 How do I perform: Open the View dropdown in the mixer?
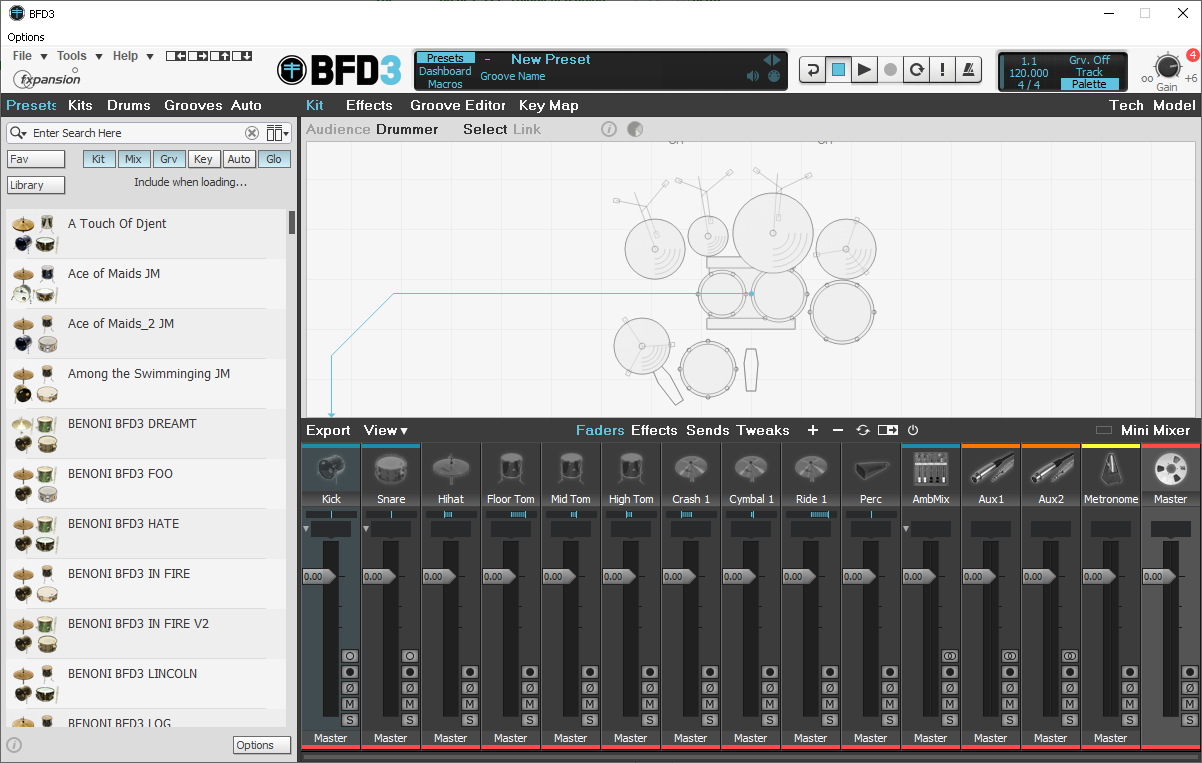386,430
